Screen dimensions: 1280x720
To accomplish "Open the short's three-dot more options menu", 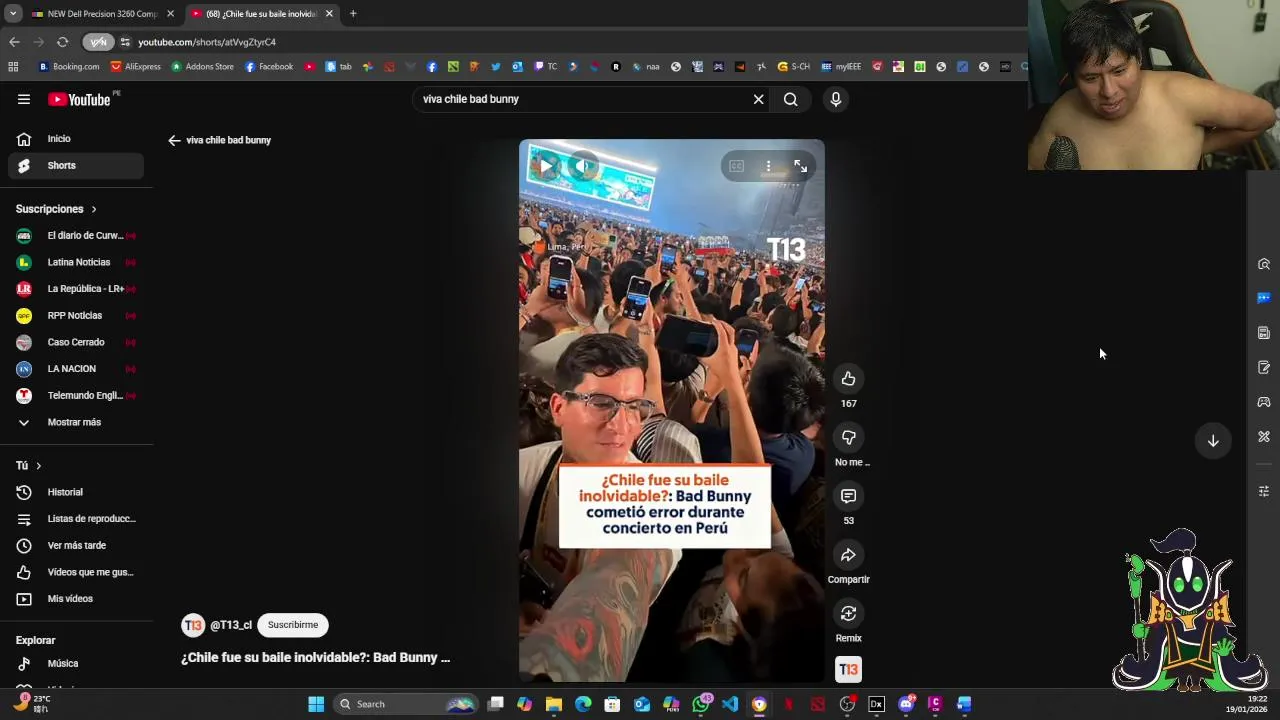I will coord(768,166).
